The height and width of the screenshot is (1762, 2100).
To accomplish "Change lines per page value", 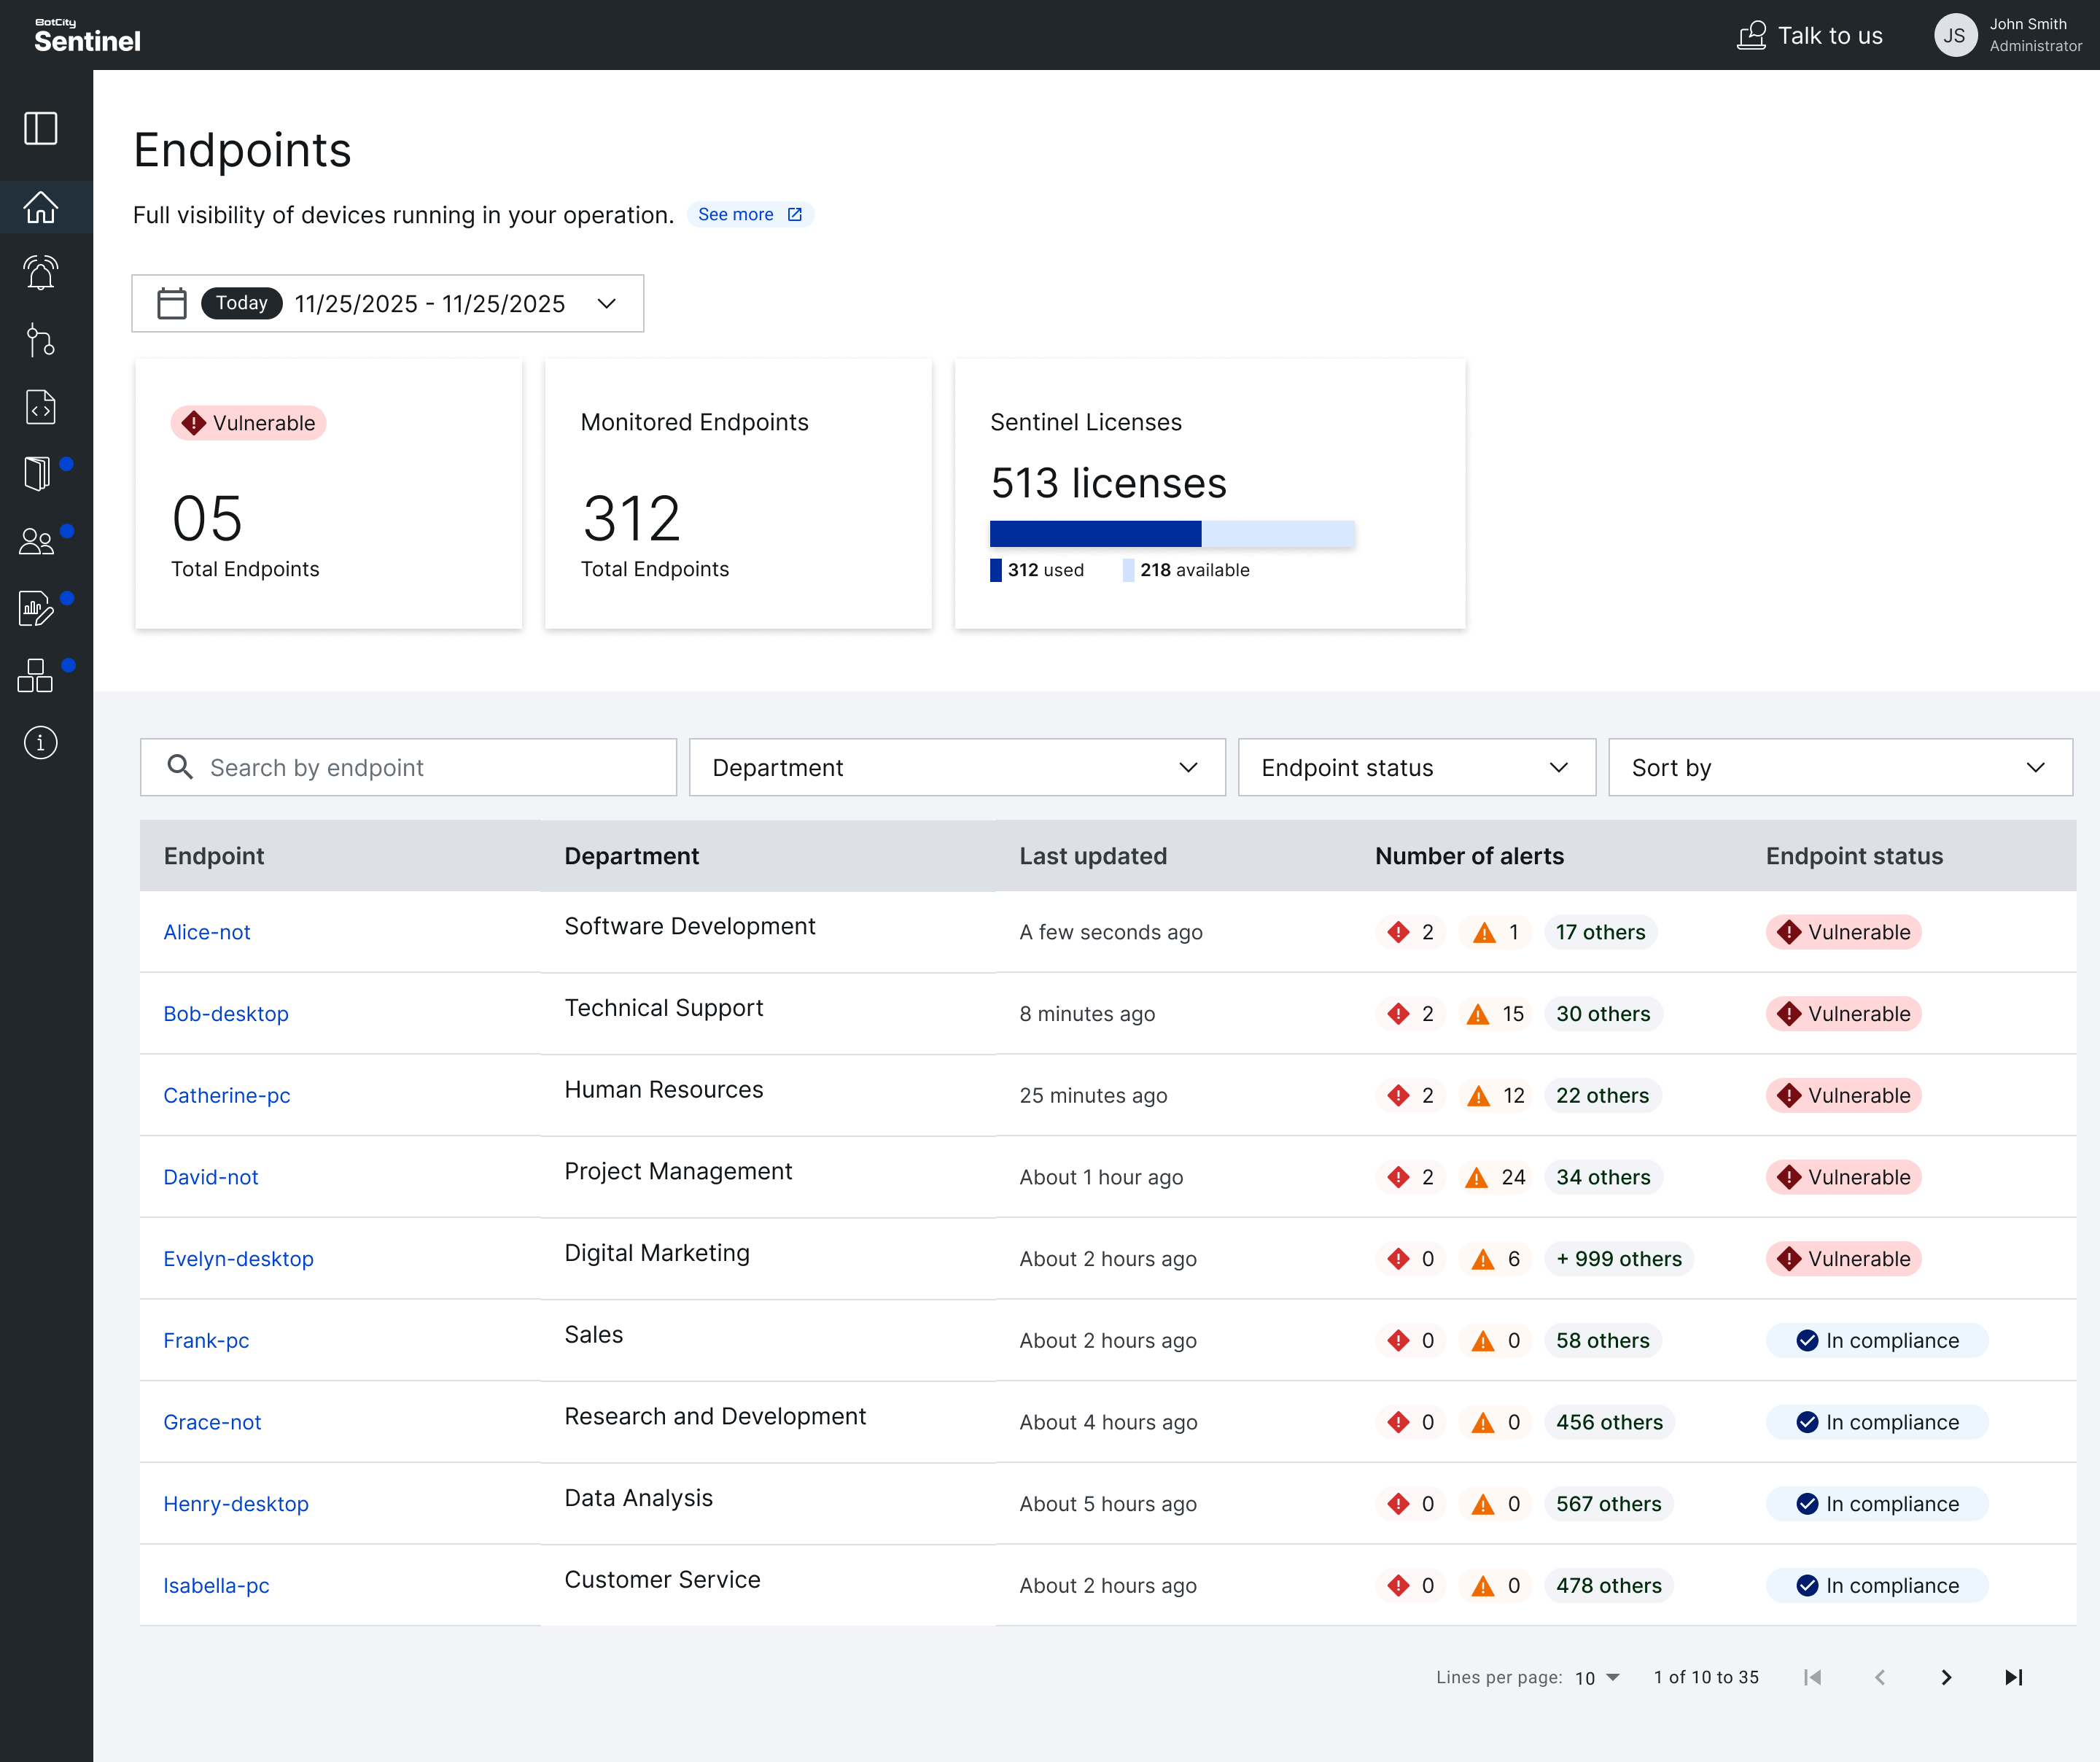I will point(1596,1677).
